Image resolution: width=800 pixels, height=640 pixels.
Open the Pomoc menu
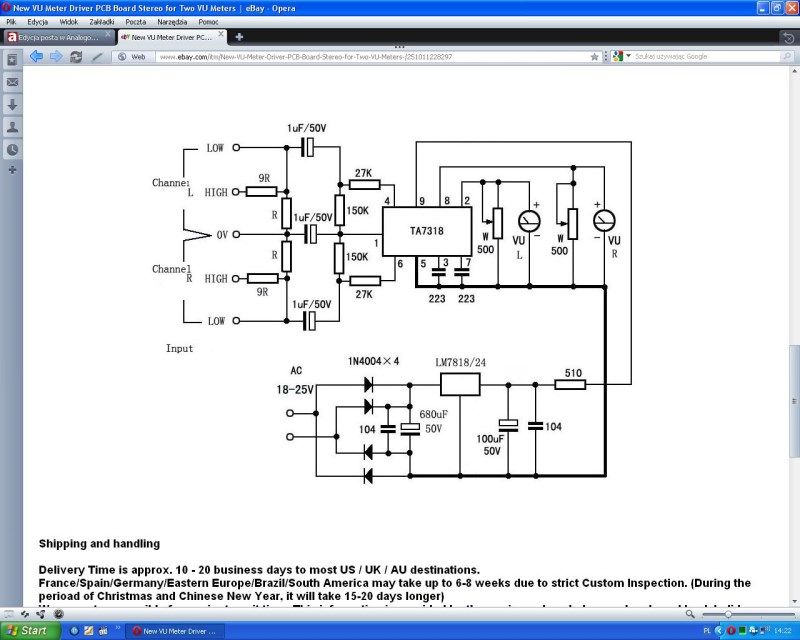[208, 22]
